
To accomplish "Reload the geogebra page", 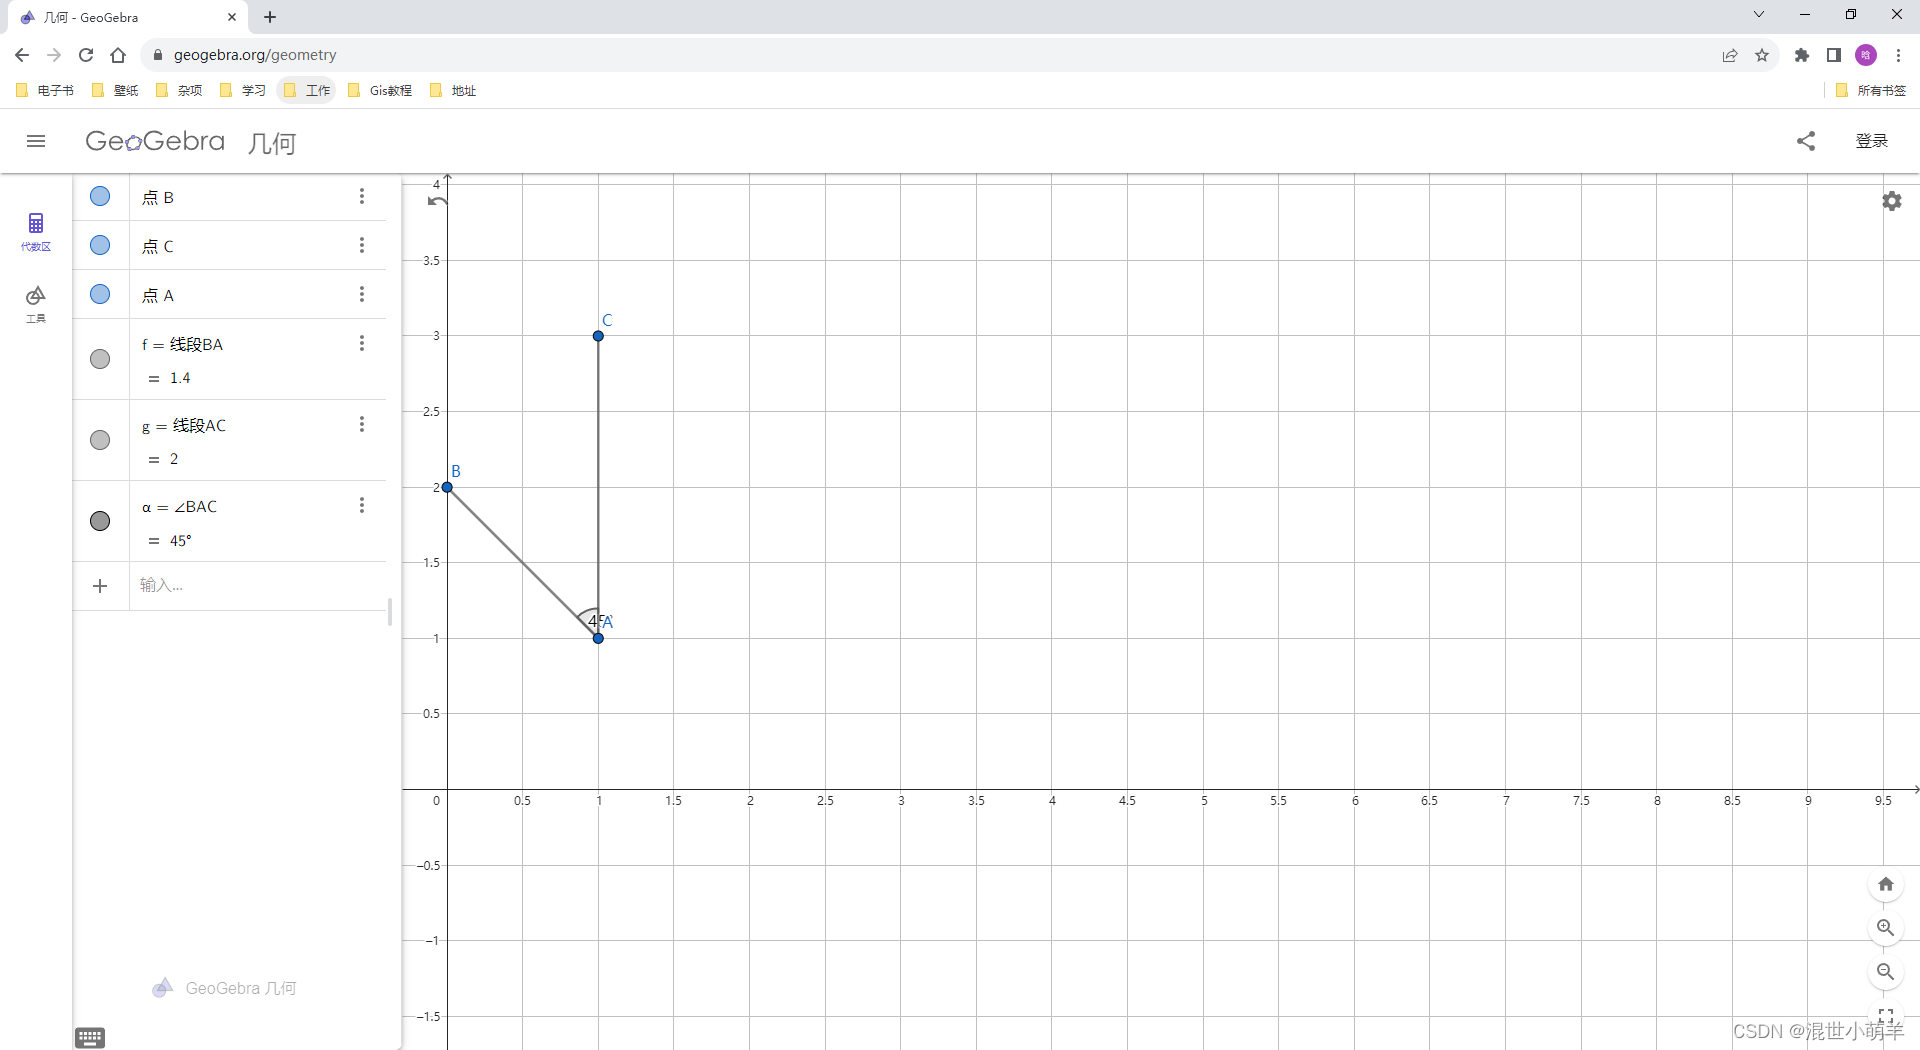I will coord(86,55).
